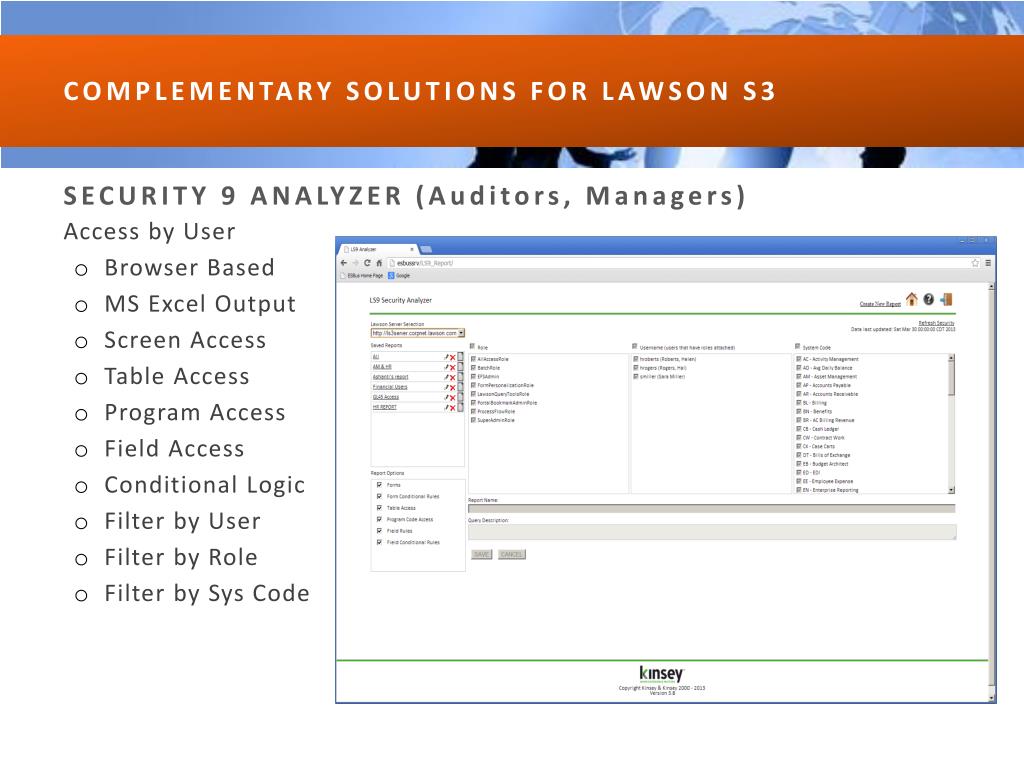Viewport: 1024px width, 768px height.
Task: Edit the ALL saved report with the pencil
Action: 447,357
